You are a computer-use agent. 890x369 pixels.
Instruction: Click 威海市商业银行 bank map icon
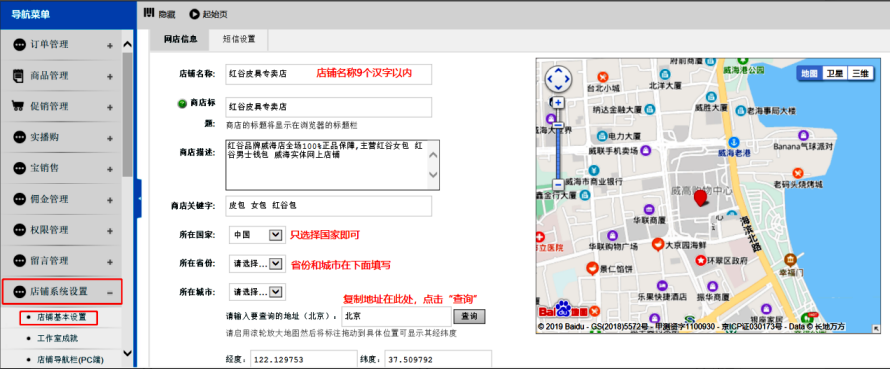point(594,170)
